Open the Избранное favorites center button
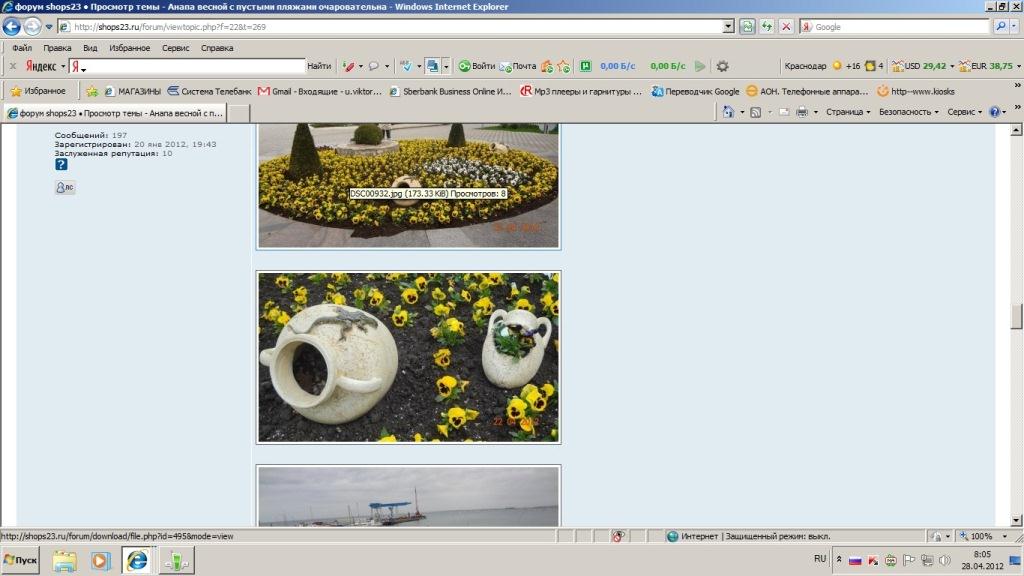This screenshot has width=1024, height=576. tap(39, 91)
